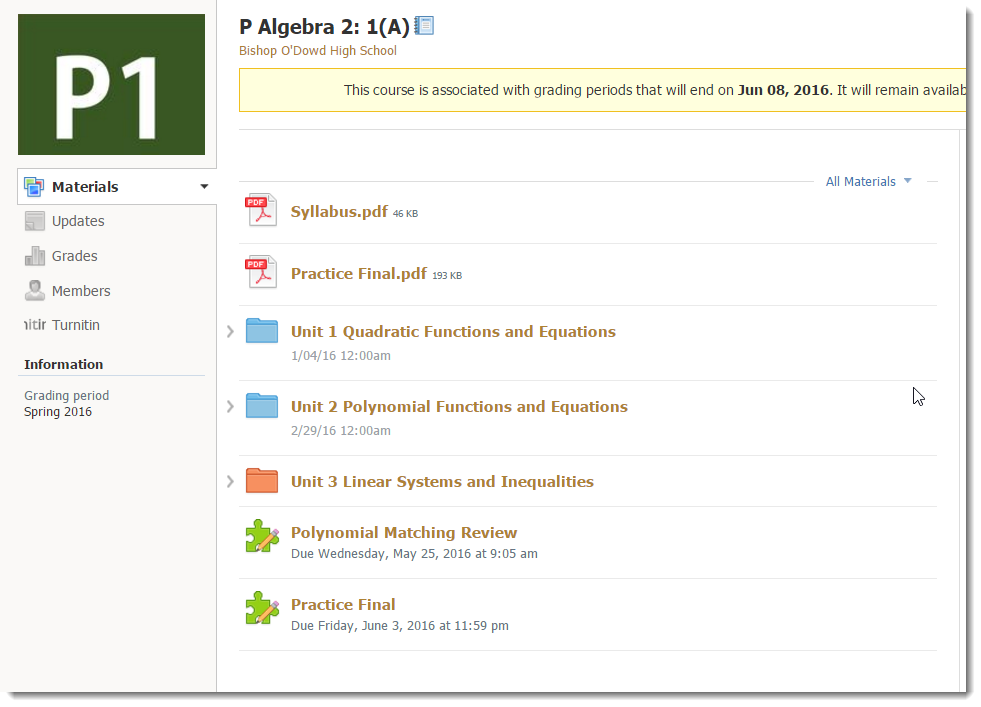
Task: Click the blue Unit 1 folder icon
Action: tap(261, 331)
